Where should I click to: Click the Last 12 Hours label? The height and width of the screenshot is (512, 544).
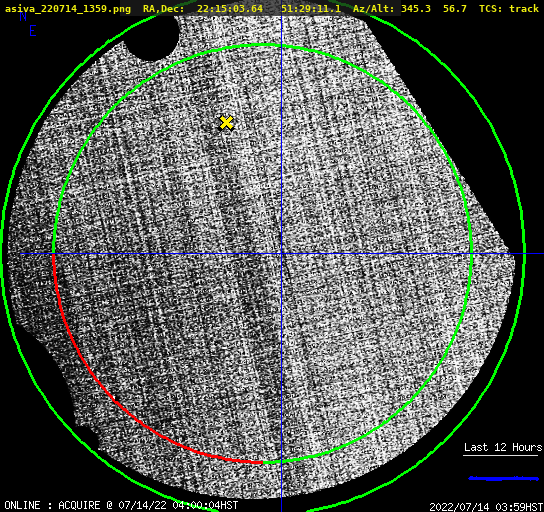tap(503, 447)
